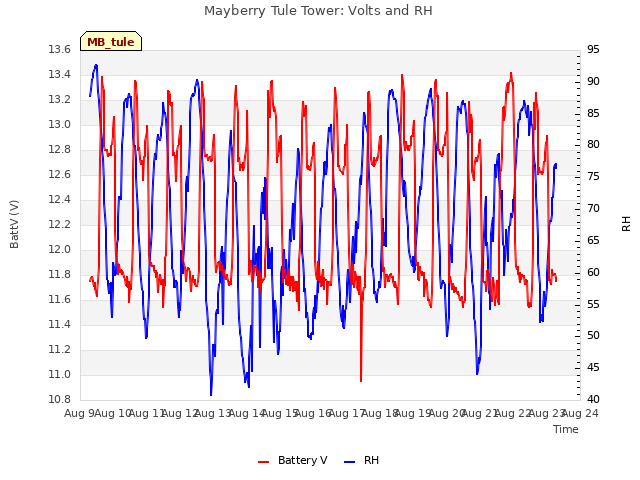Click the 50 right axis tick label

(x=593, y=336)
